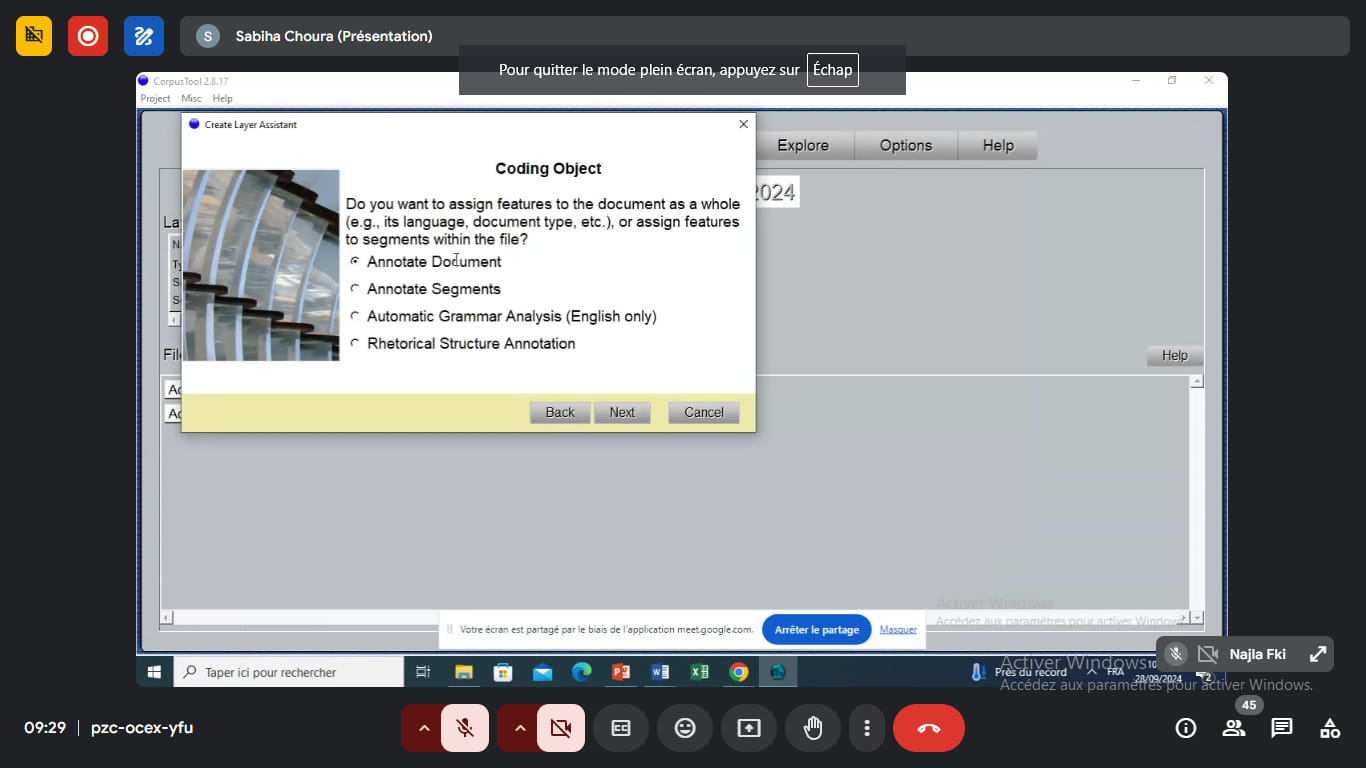Click the red recording indicator icon
The height and width of the screenshot is (768, 1366).
88,36
